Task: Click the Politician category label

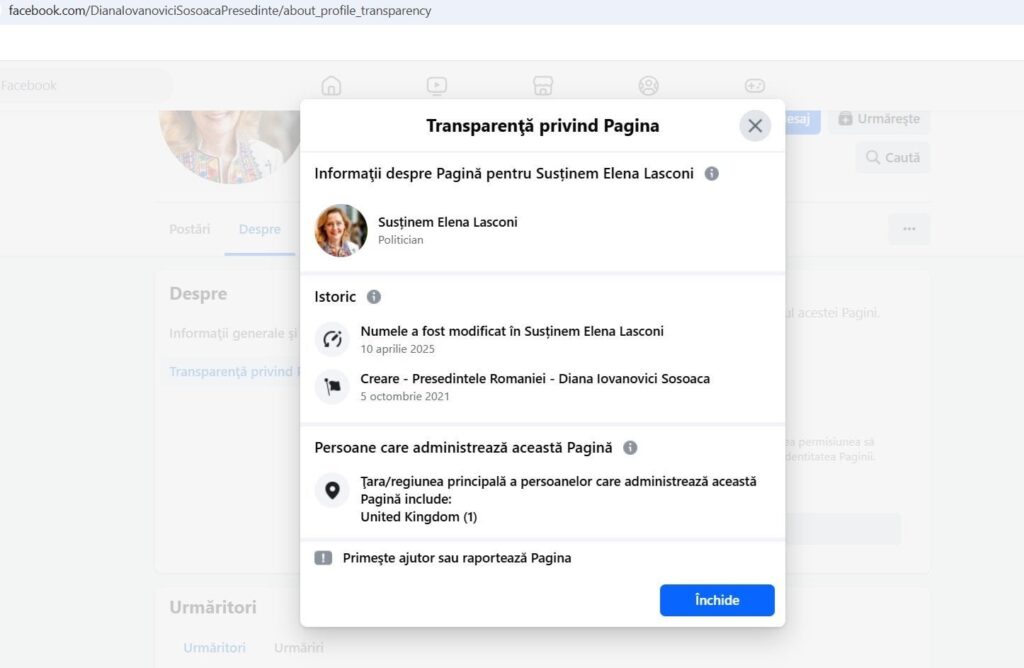Action: pyautogui.click(x=400, y=240)
